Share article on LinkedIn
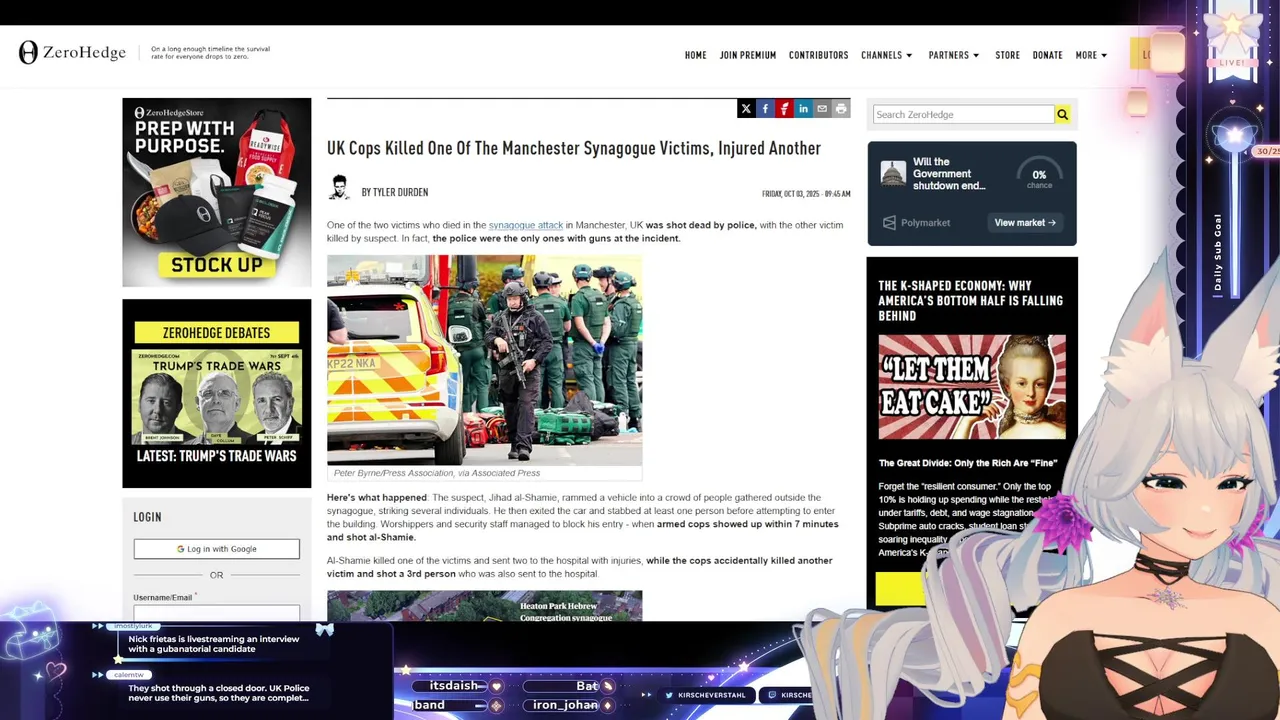The width and height of the screenshot is (1280, 720). click(803, 109)
